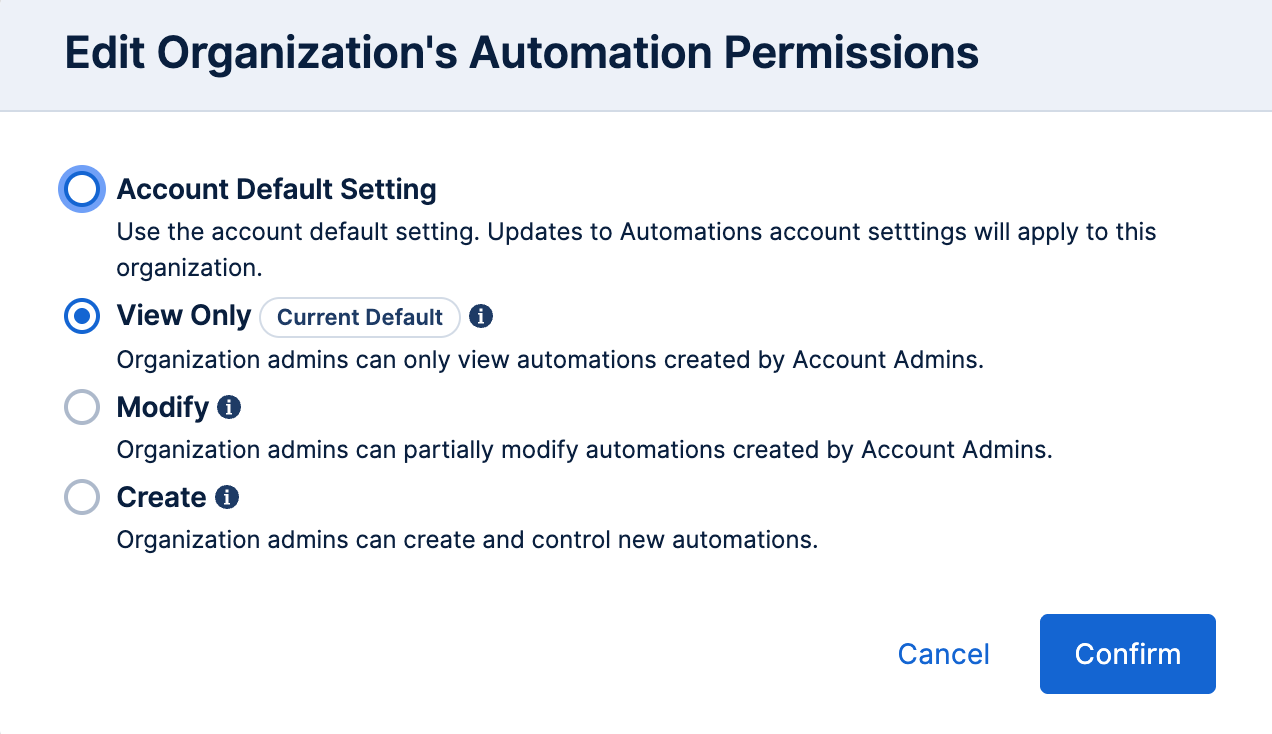Cancel editing automation permissions
This screenshot has width=1272, height=734.
[x=942, y=654]
